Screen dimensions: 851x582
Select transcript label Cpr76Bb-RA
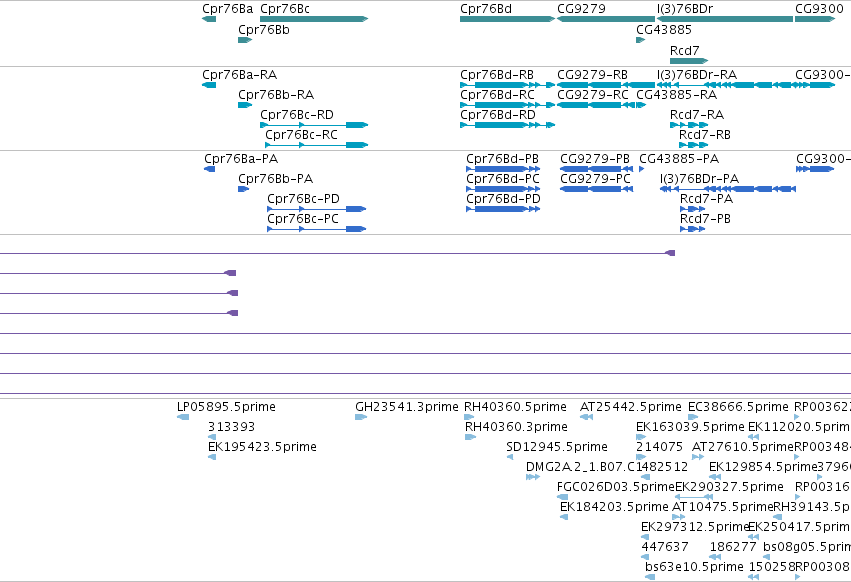276,95
